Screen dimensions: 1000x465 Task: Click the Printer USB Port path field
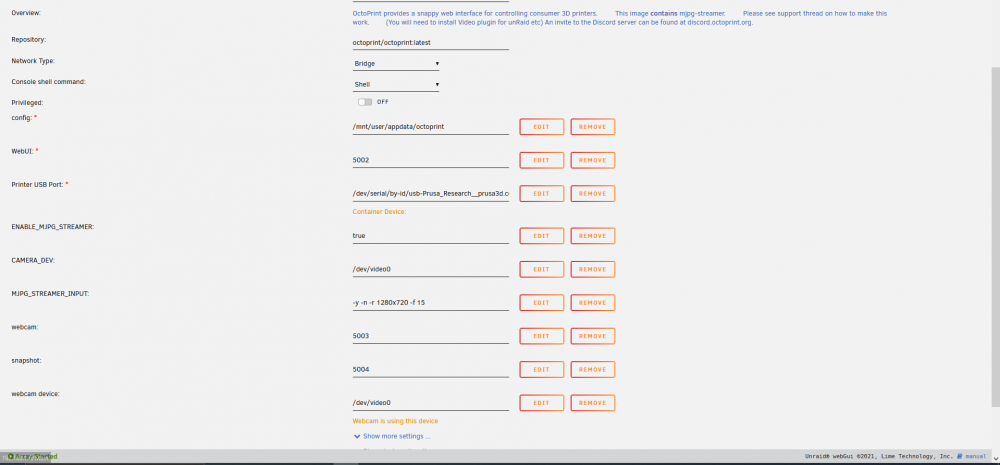[x=430, y=193]
